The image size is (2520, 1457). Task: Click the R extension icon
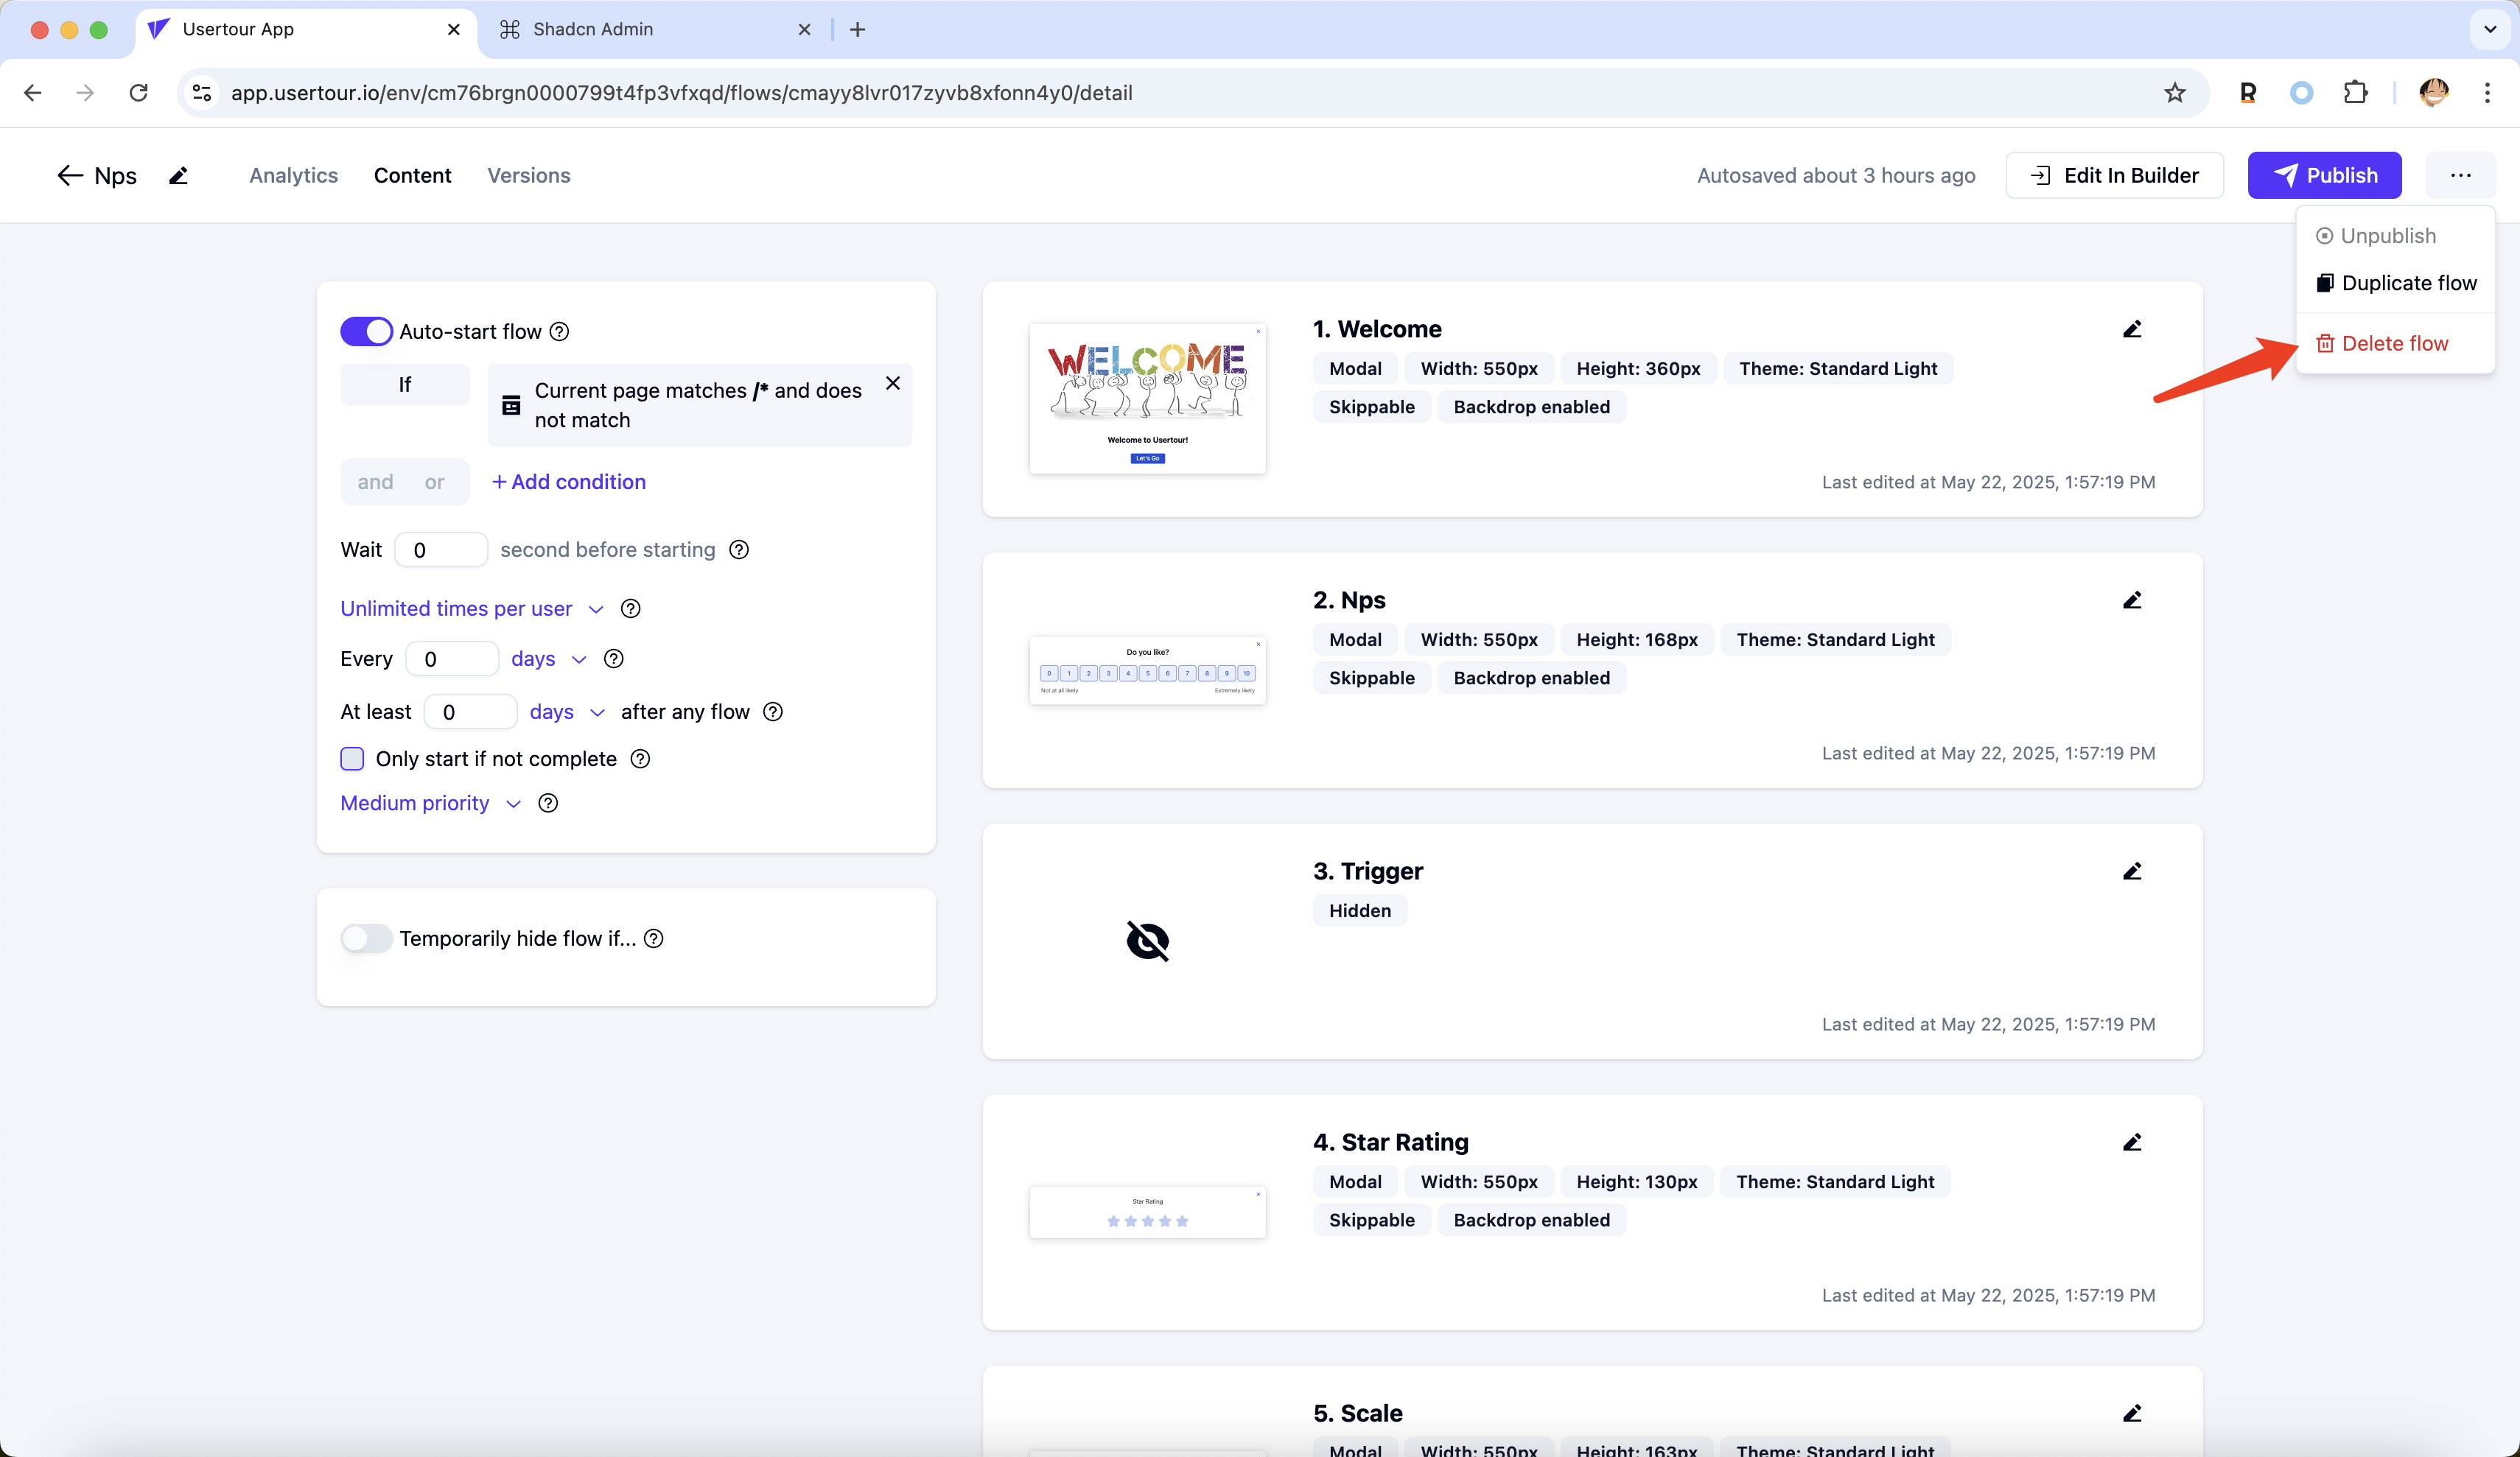coord(2248,93)
